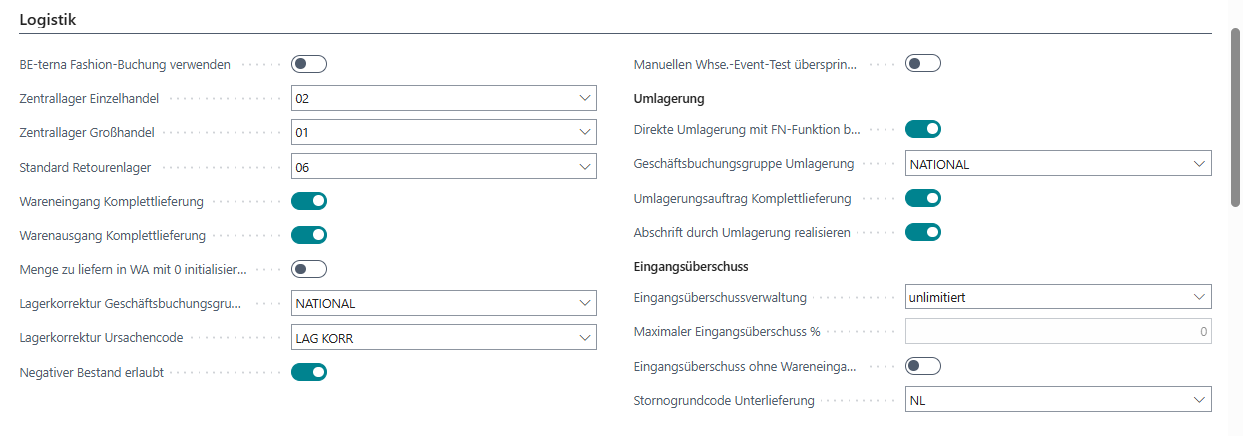Enable Eingangsüberschuss ohne Wareneingang switch
The image size is (1256, 436).
[x=923, y=366]
